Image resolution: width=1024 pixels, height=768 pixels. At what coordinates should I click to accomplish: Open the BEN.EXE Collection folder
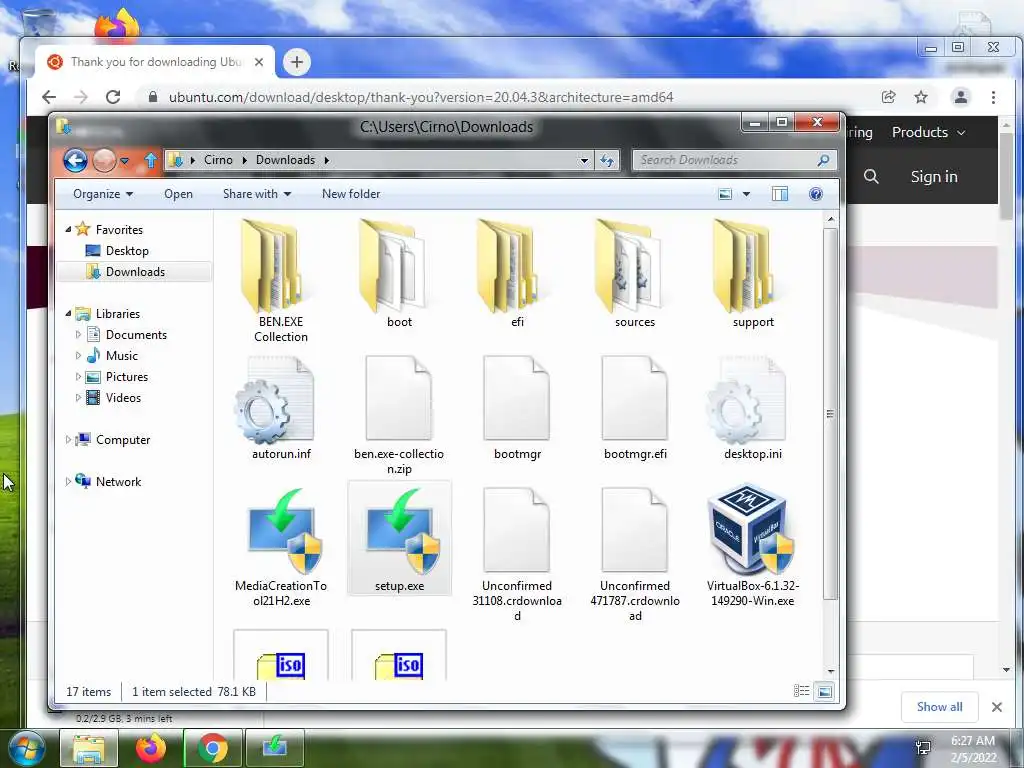[x=281, y=281]
